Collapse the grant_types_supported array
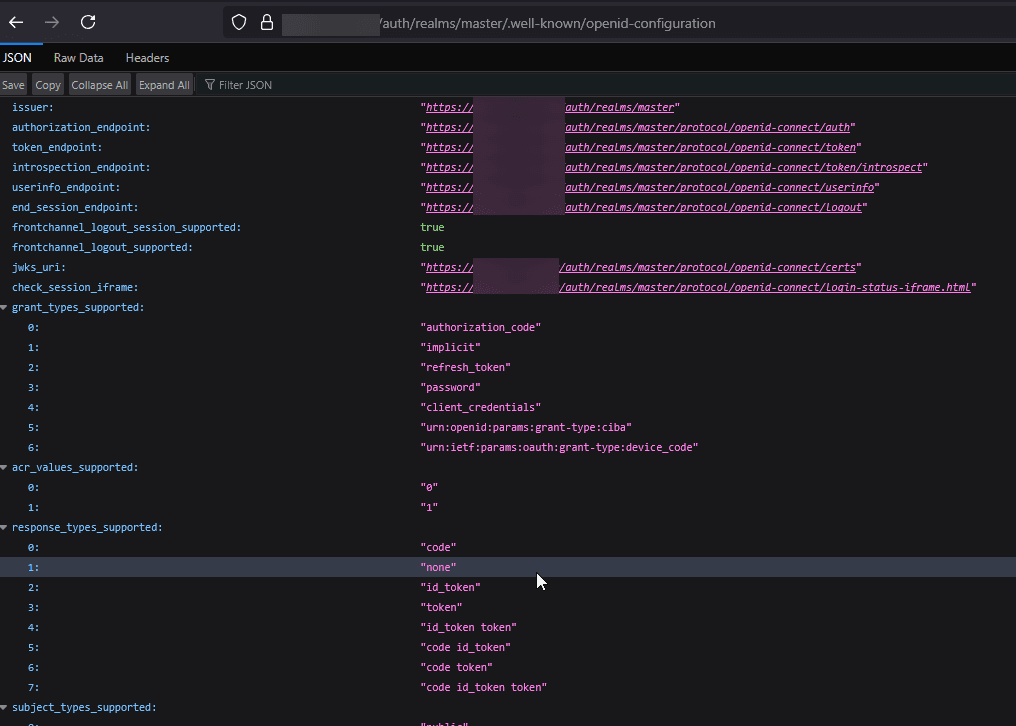The image size is (1016, 726). click(4, 307)
